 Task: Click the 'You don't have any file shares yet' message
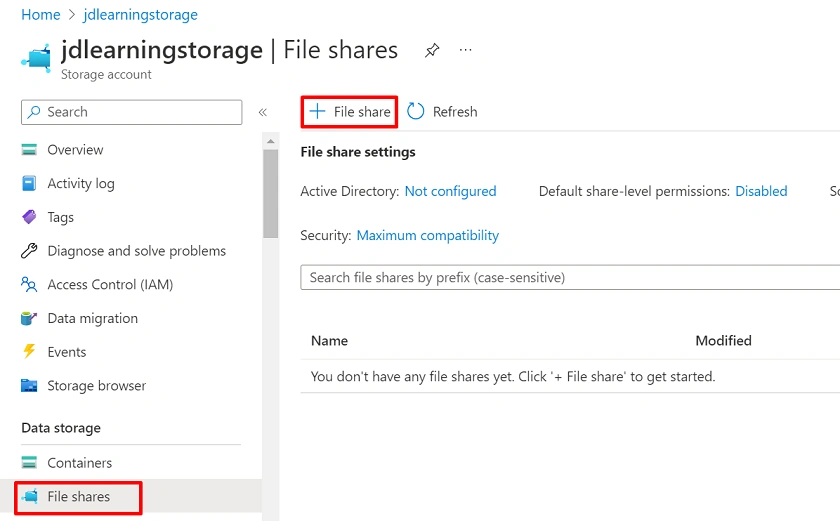(513, 377)
